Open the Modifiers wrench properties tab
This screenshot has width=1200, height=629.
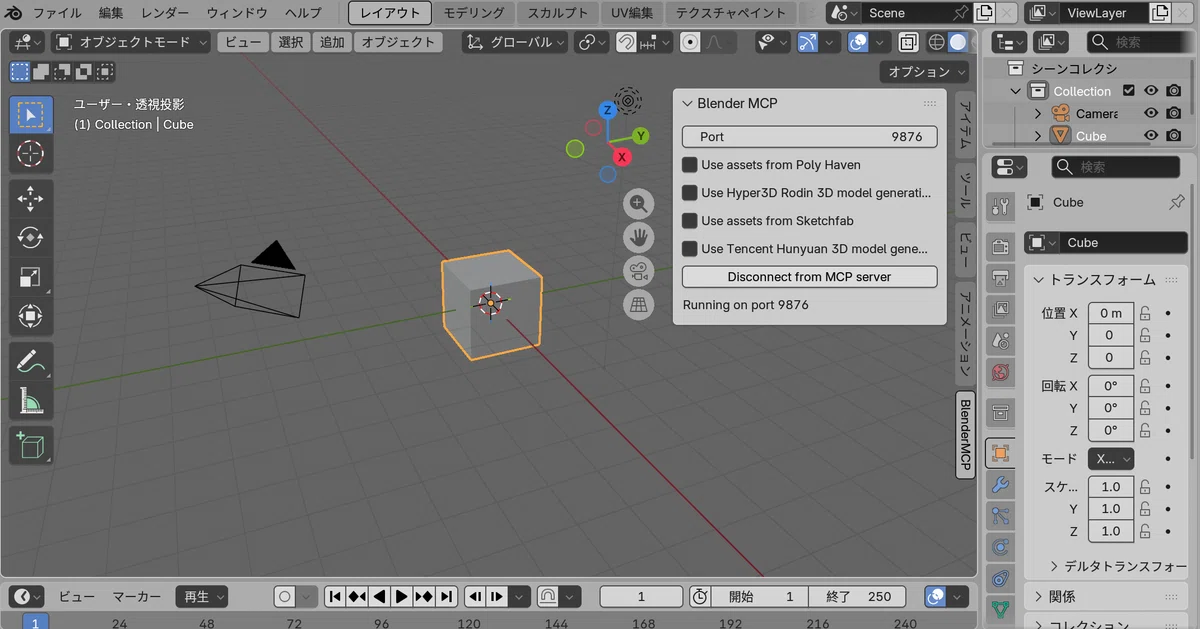(x=1000, y=485)
